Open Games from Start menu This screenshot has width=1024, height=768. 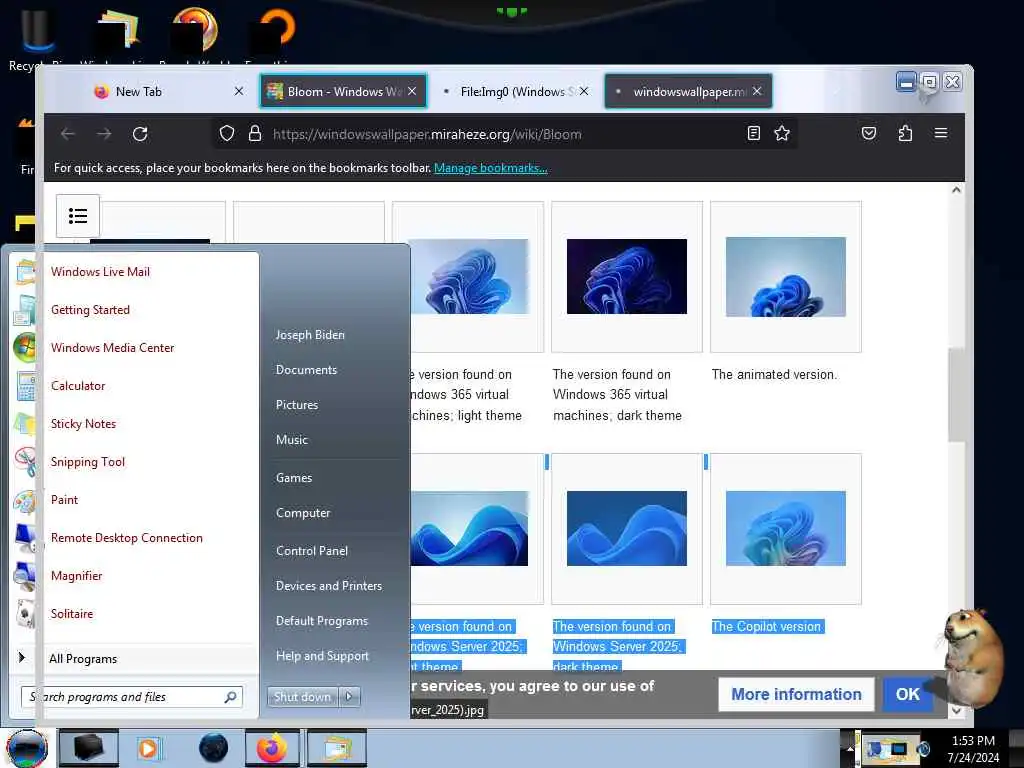pyautogui.click(x=294, y=478)
